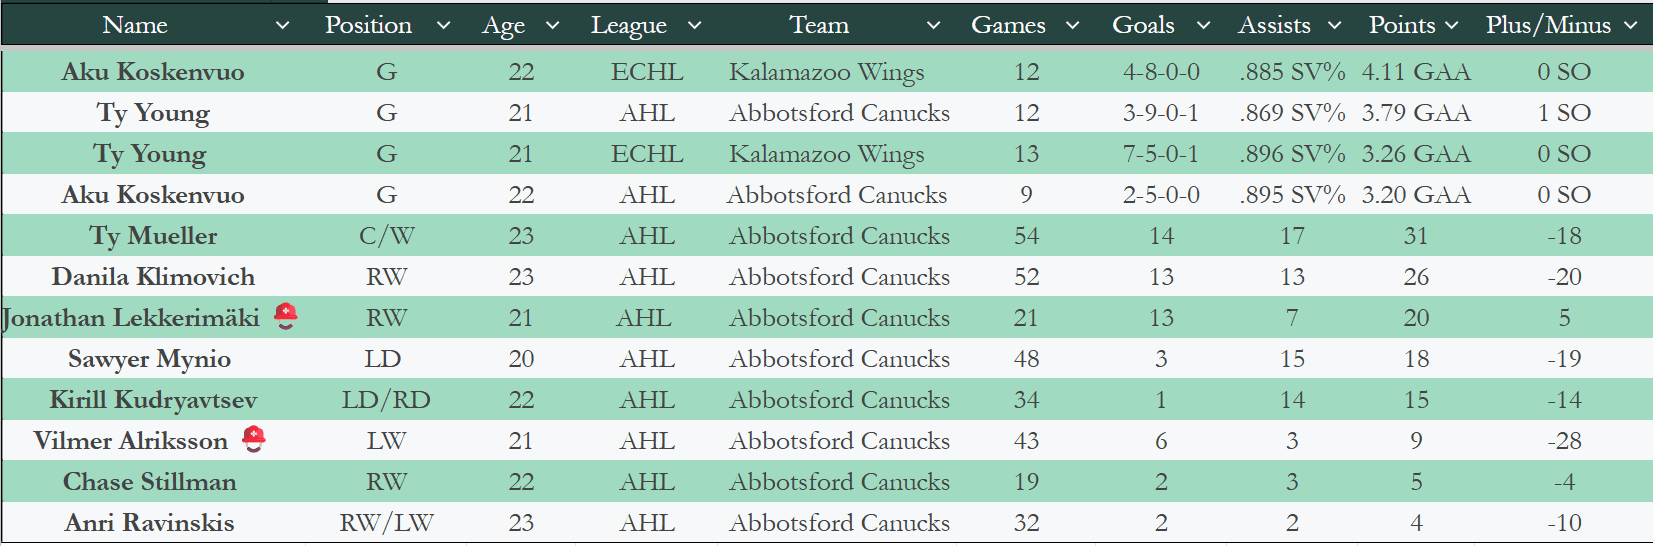Select the Ty Mueller player name
This screenshot has width=1653, height=546.
pos(153,236)
